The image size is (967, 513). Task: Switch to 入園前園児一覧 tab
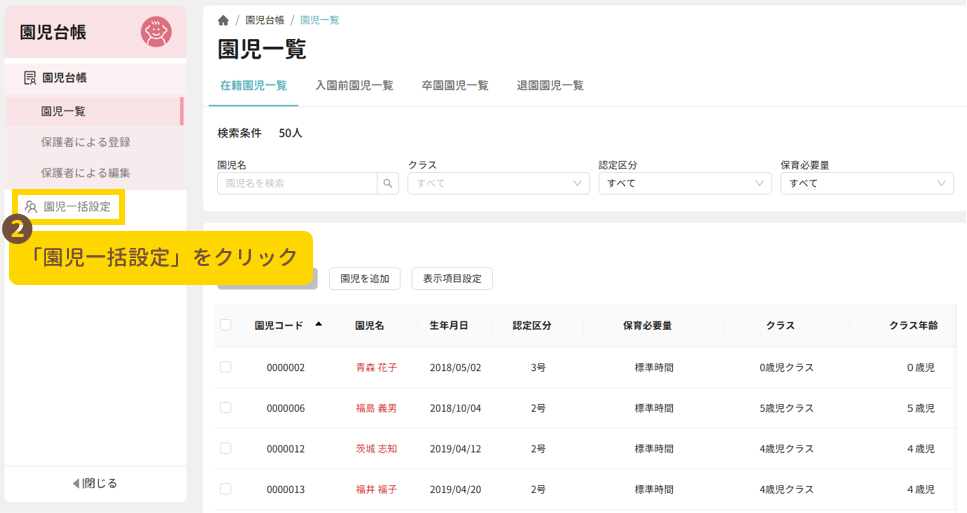coord(354,86)
